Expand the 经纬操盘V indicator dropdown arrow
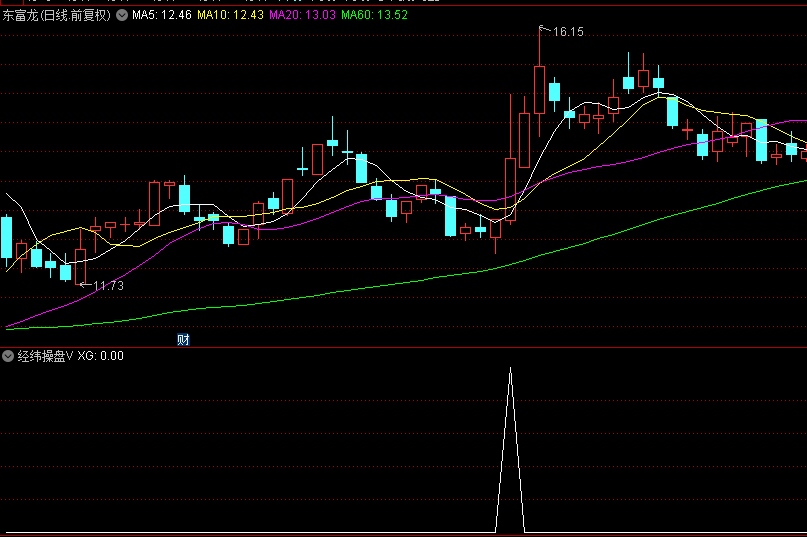Screen dimensions: 807x537 (8, 356)
